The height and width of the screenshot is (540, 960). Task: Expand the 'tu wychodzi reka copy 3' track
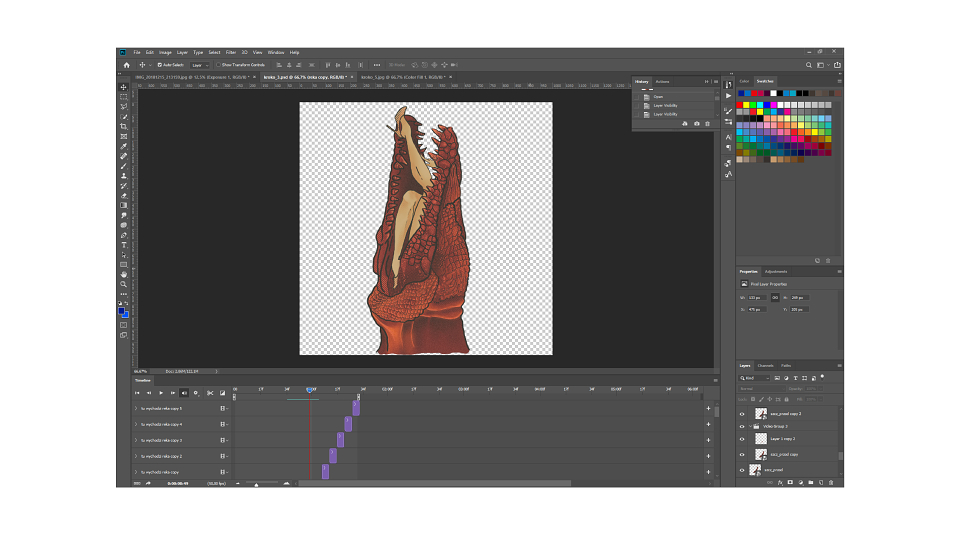point(136,440)
